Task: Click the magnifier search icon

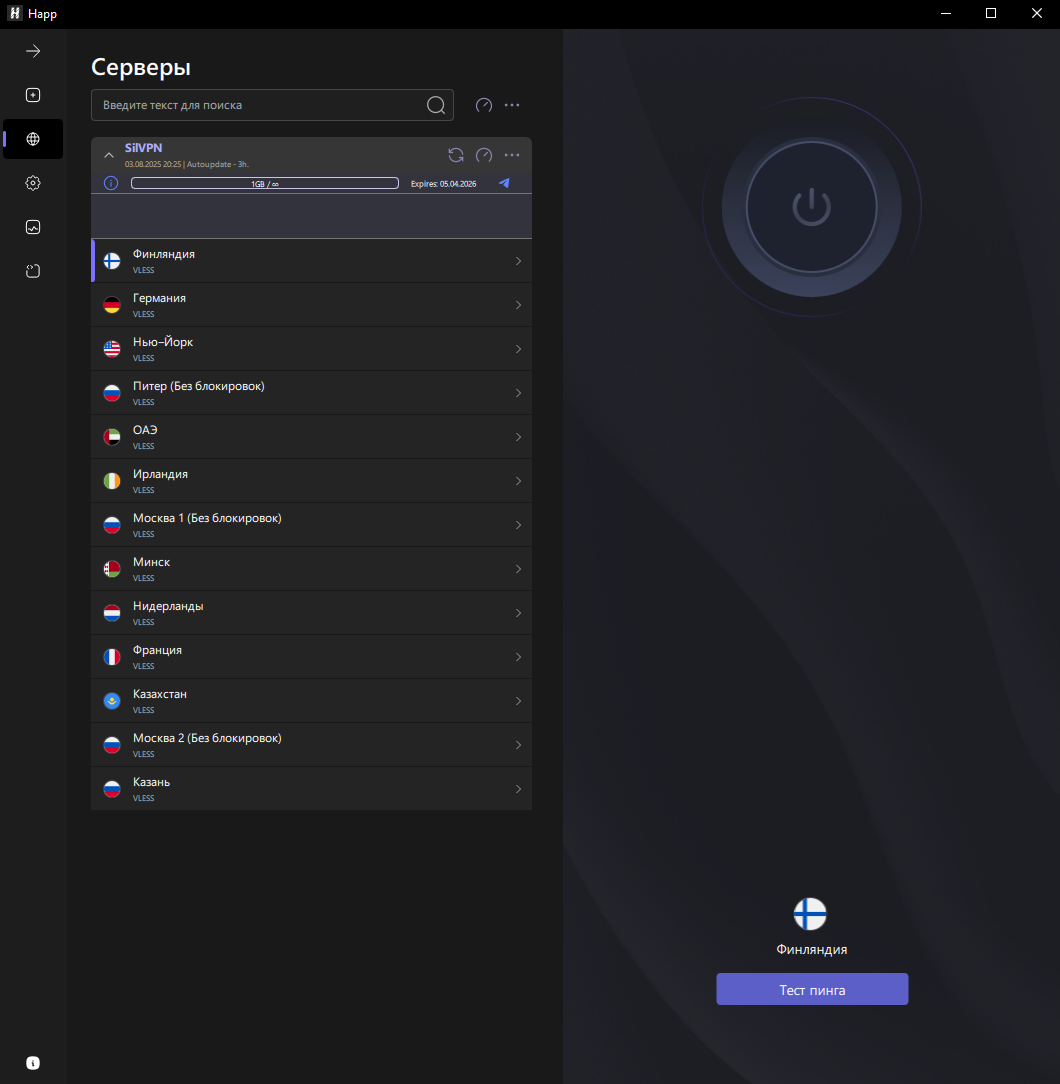Action: click(x=436, y=105)
